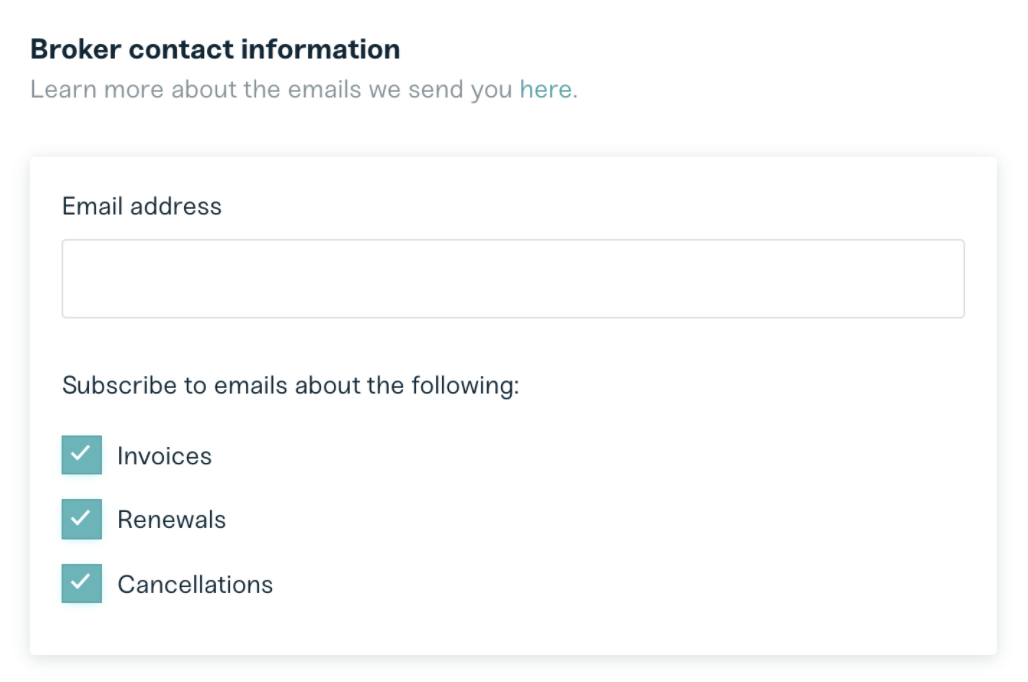Uncheck the Renewals checkbox
Viewport: 1028px width, 682px height.
pyautogui.click(x=82, y=519)
